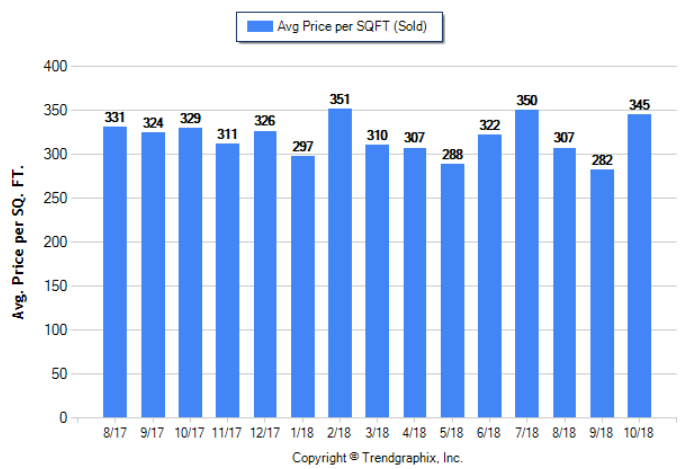The height and width of the screenshot is (469, 699).
Task: Click the Avg Price per SQFT legend label
Action: (x=351, y=27)
